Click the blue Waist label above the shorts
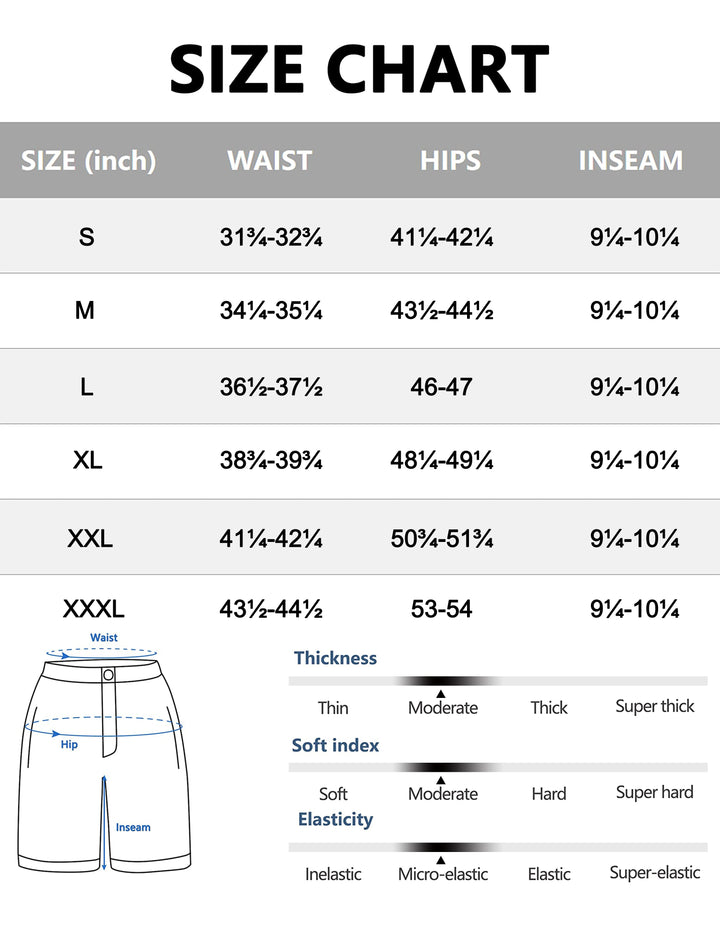The width and height of the screenshot is (720, 936). 104,637
